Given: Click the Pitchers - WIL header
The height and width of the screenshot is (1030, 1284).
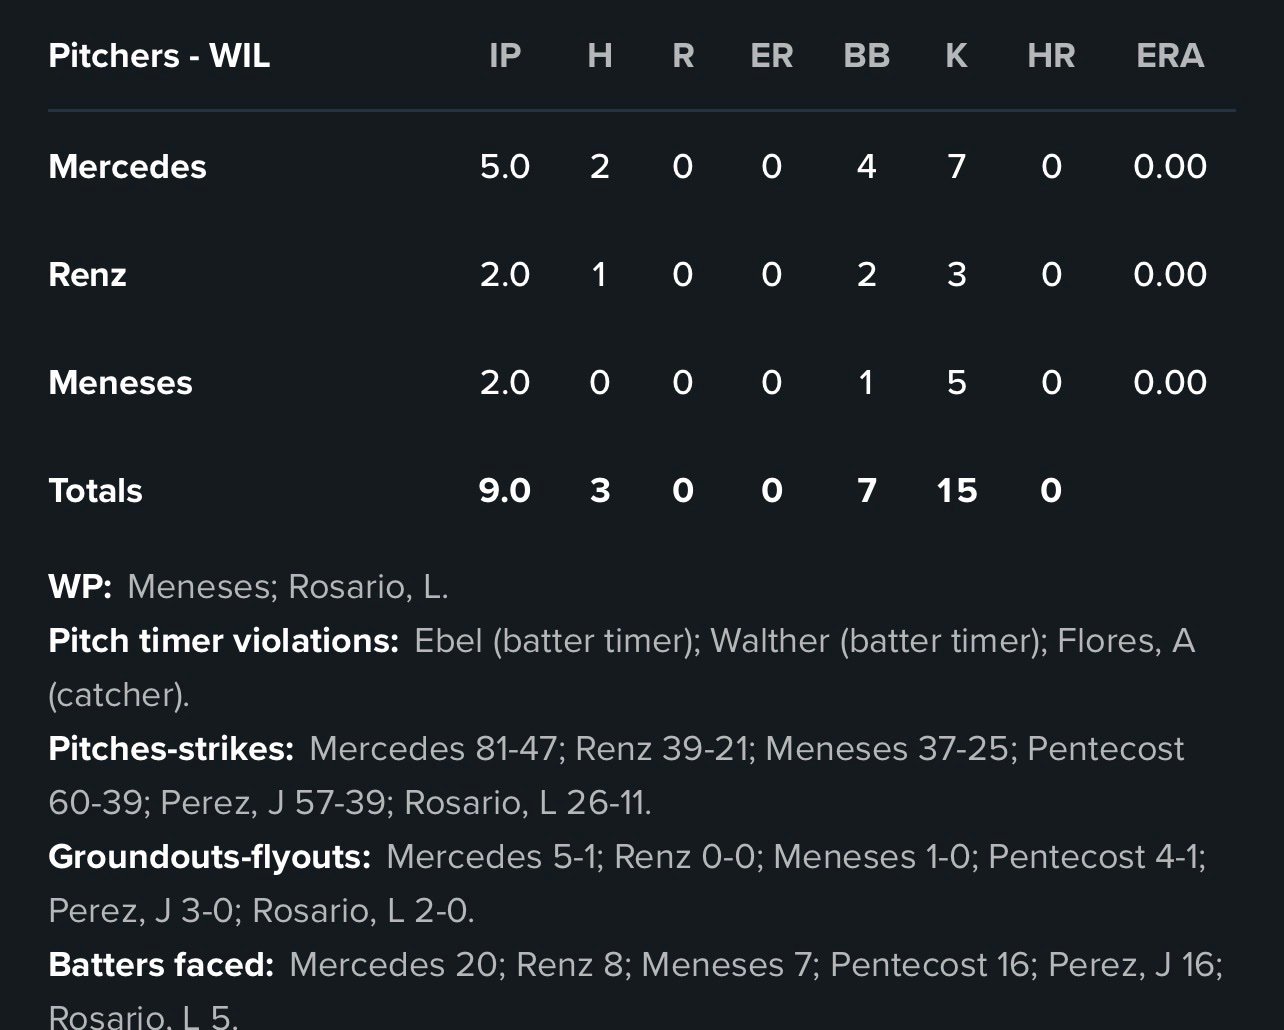Looking at the screenshot, I should (x=159, y=56).
